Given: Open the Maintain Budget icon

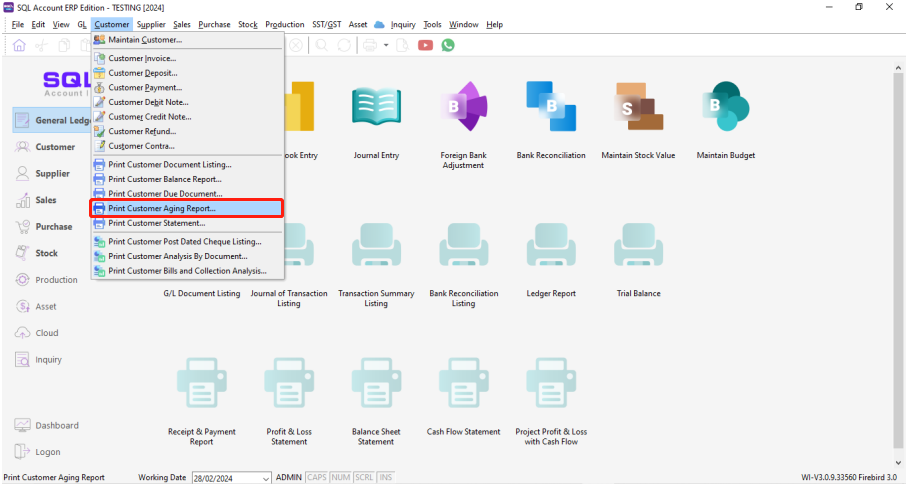Looking at the screenshot, I should tap(725, 108).
